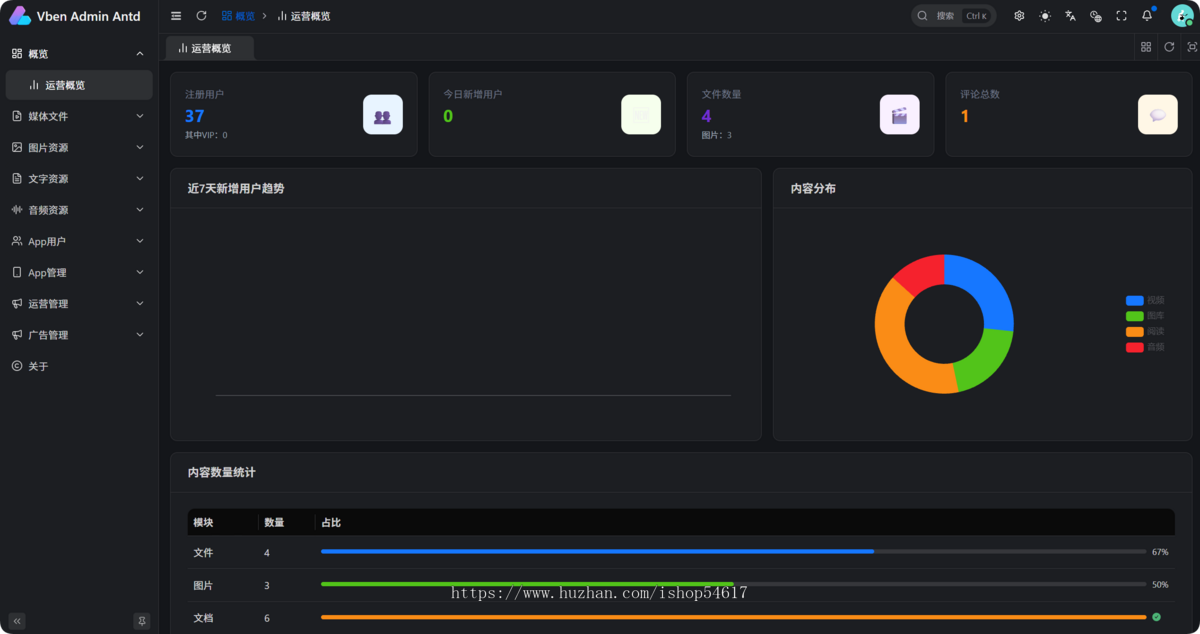Click the App用户 people icon in sidebar
This screenshot has width=1200, height=634.
tap(17, 241)
